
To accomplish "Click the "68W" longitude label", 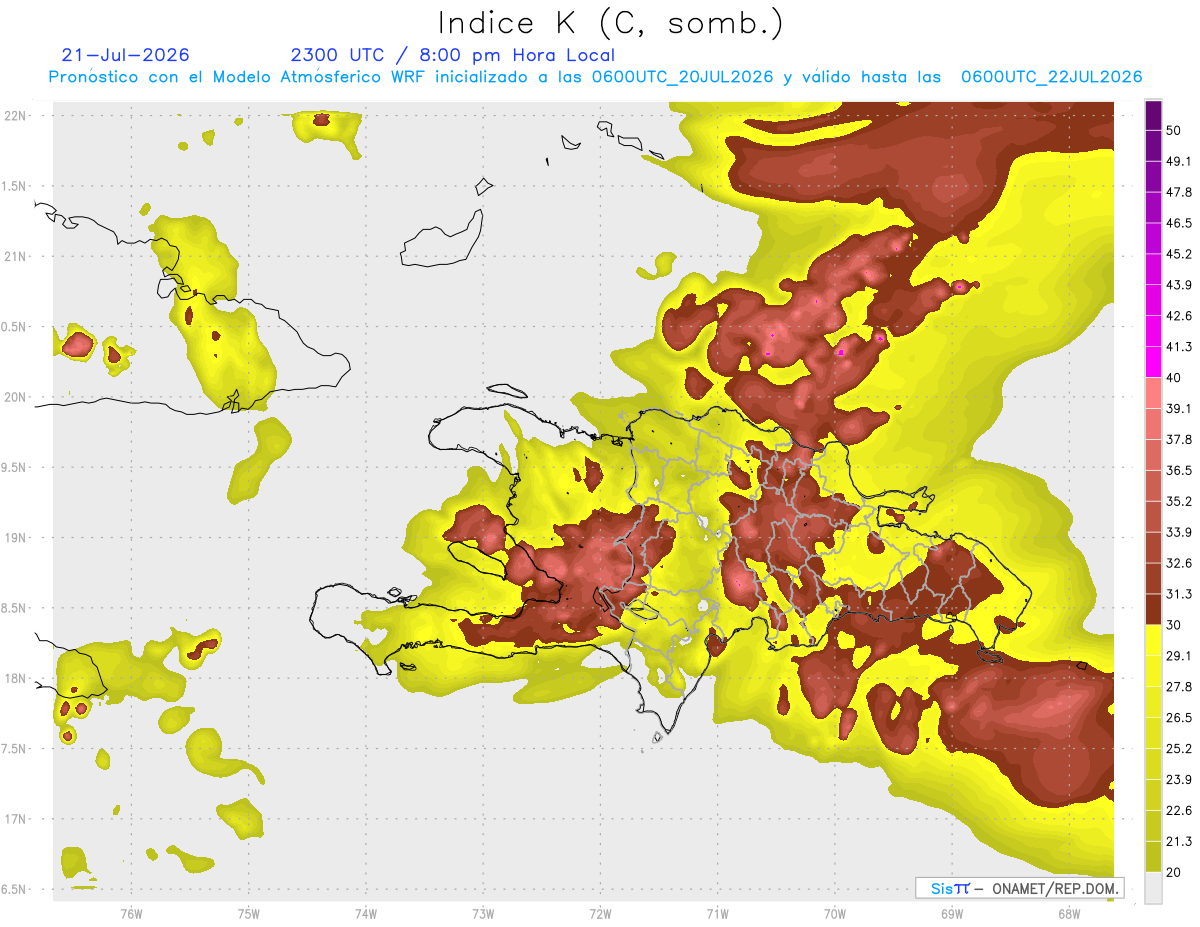I will tap(1069, 912).
